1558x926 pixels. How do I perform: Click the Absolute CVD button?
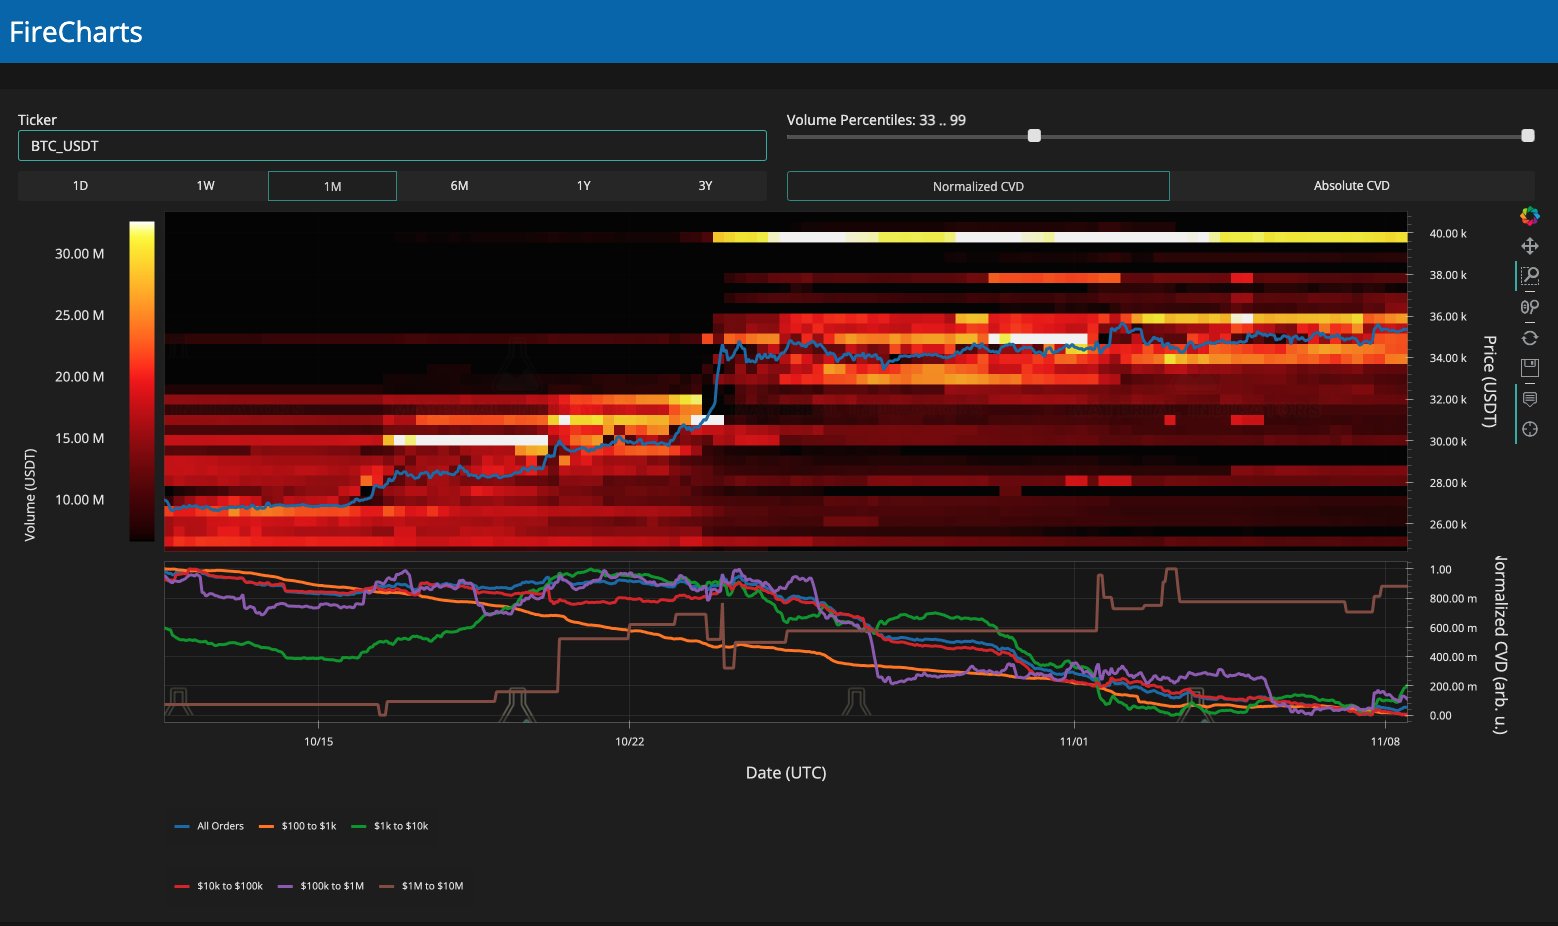1351,186
